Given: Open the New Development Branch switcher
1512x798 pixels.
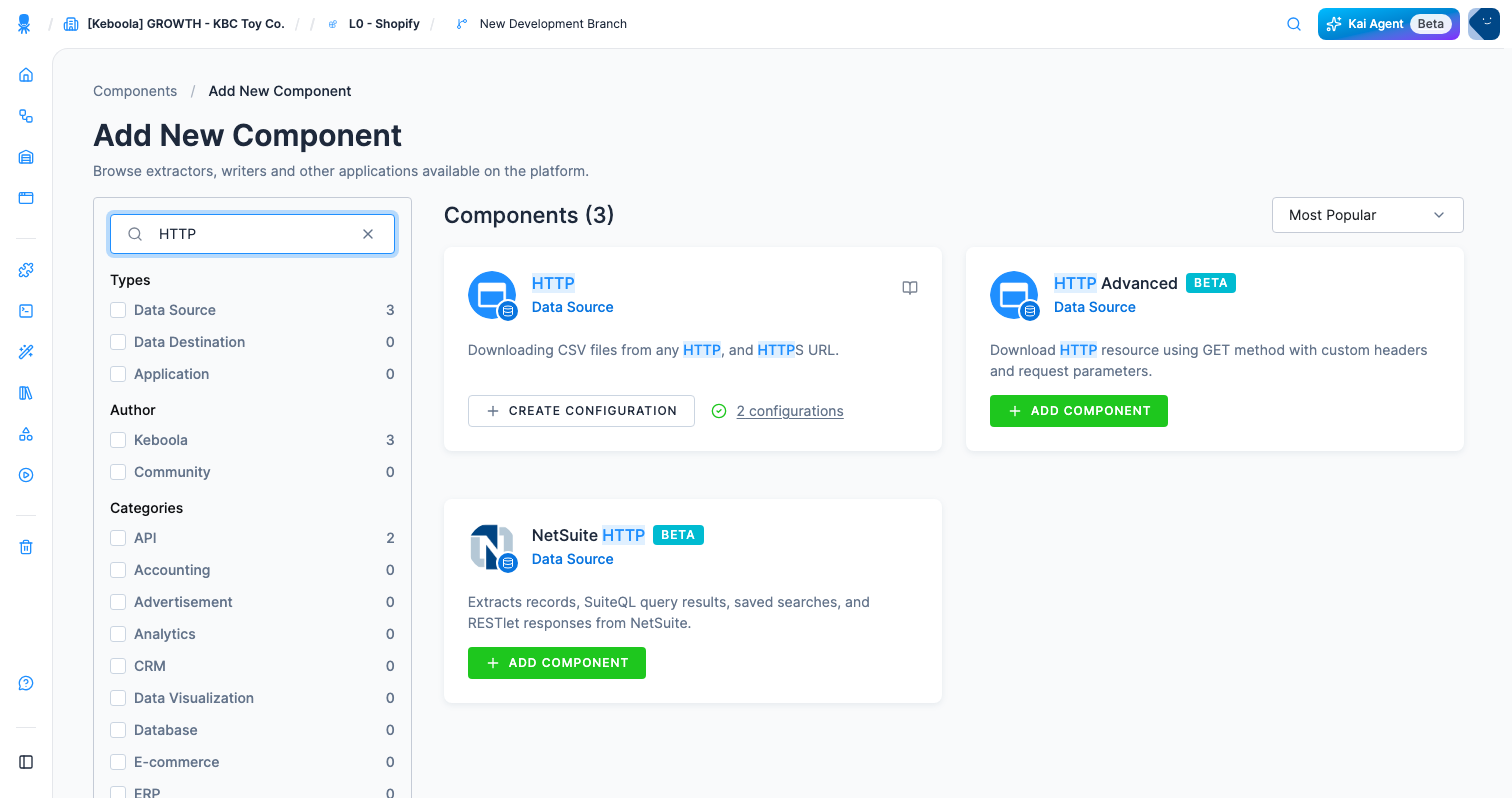Looking at the screenshot, I should pyautogui.click(x=553, y=24).
